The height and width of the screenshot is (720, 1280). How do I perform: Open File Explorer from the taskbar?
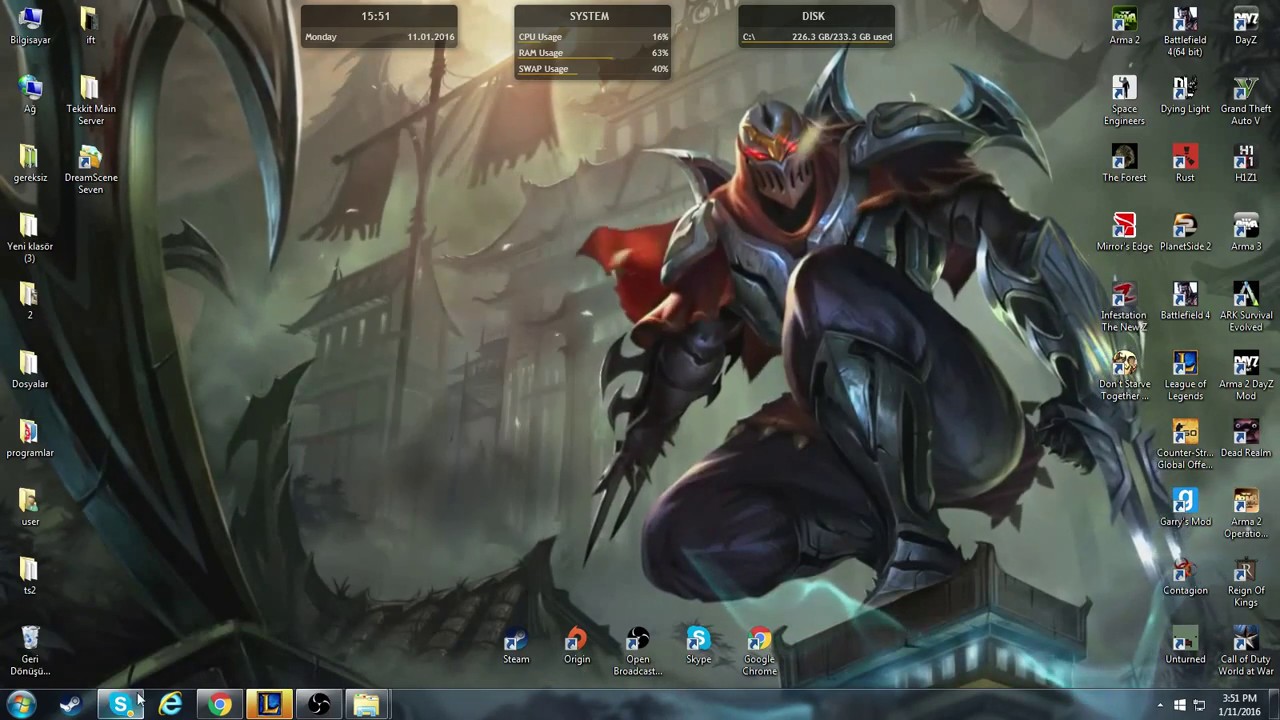tap(366, 705)
